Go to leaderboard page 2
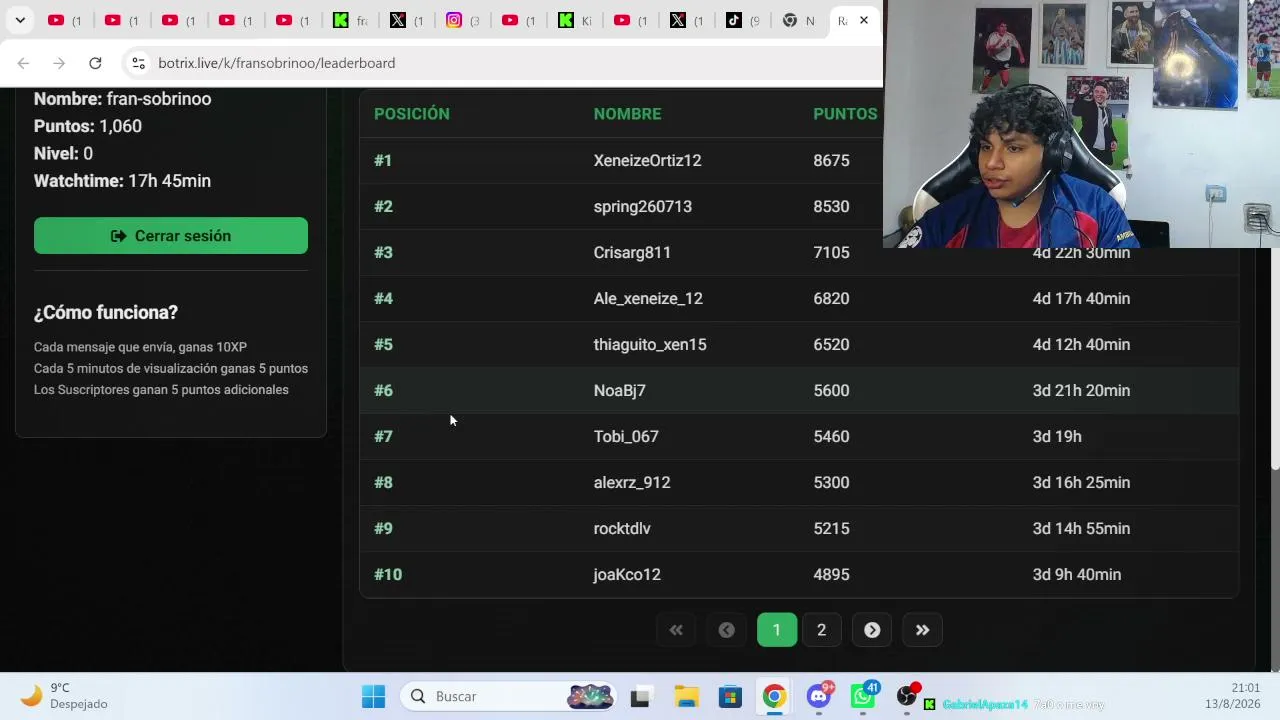The height and width of the screenshot is (720, 1280). point(822,630)
